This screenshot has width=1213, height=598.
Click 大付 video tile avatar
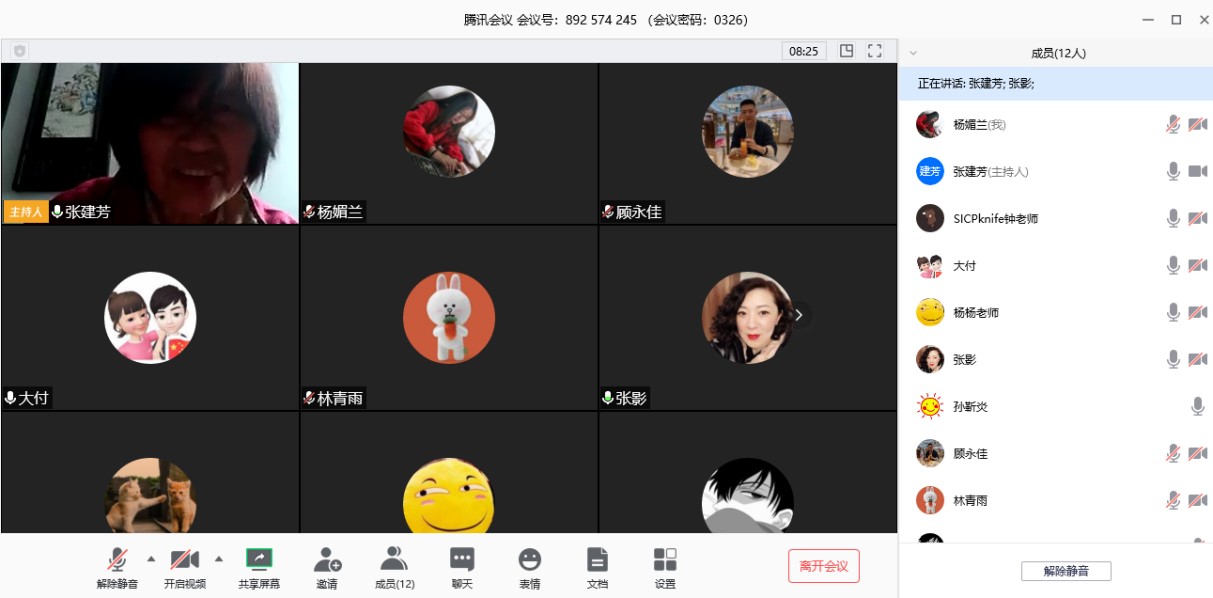coord(150,318)
